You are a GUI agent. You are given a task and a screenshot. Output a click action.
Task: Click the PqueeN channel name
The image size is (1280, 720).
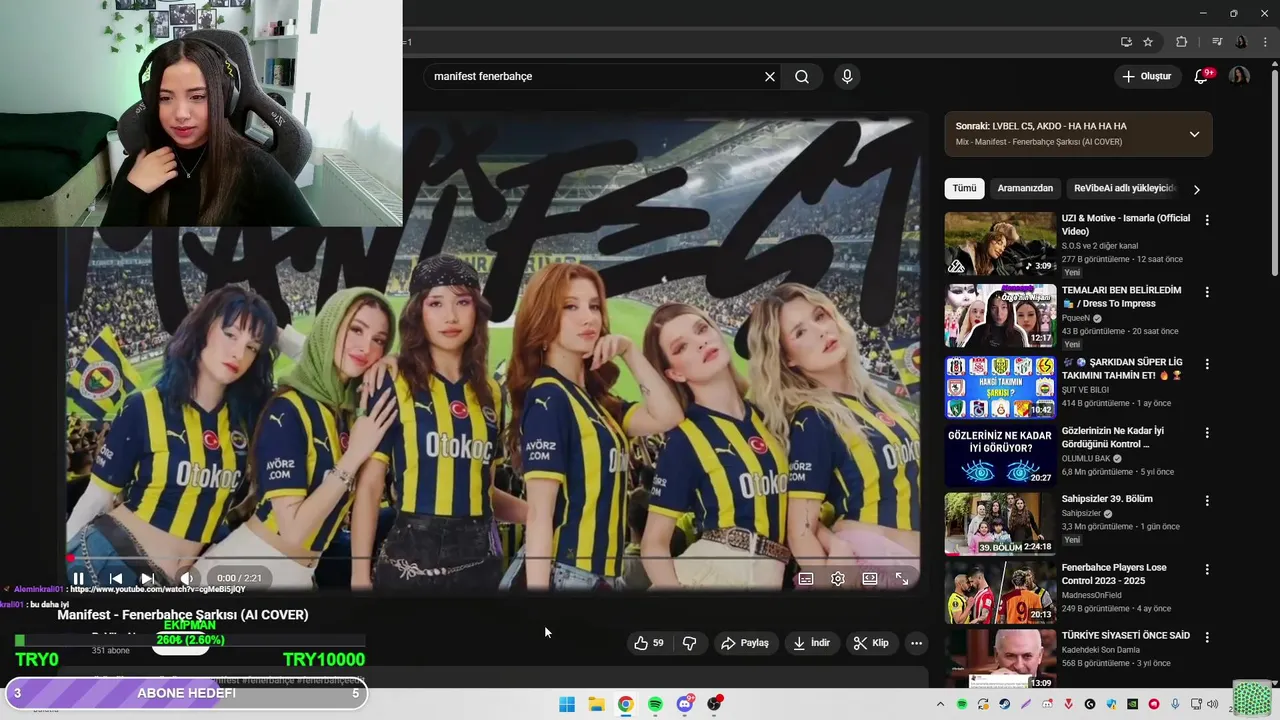coord(1076,318)
